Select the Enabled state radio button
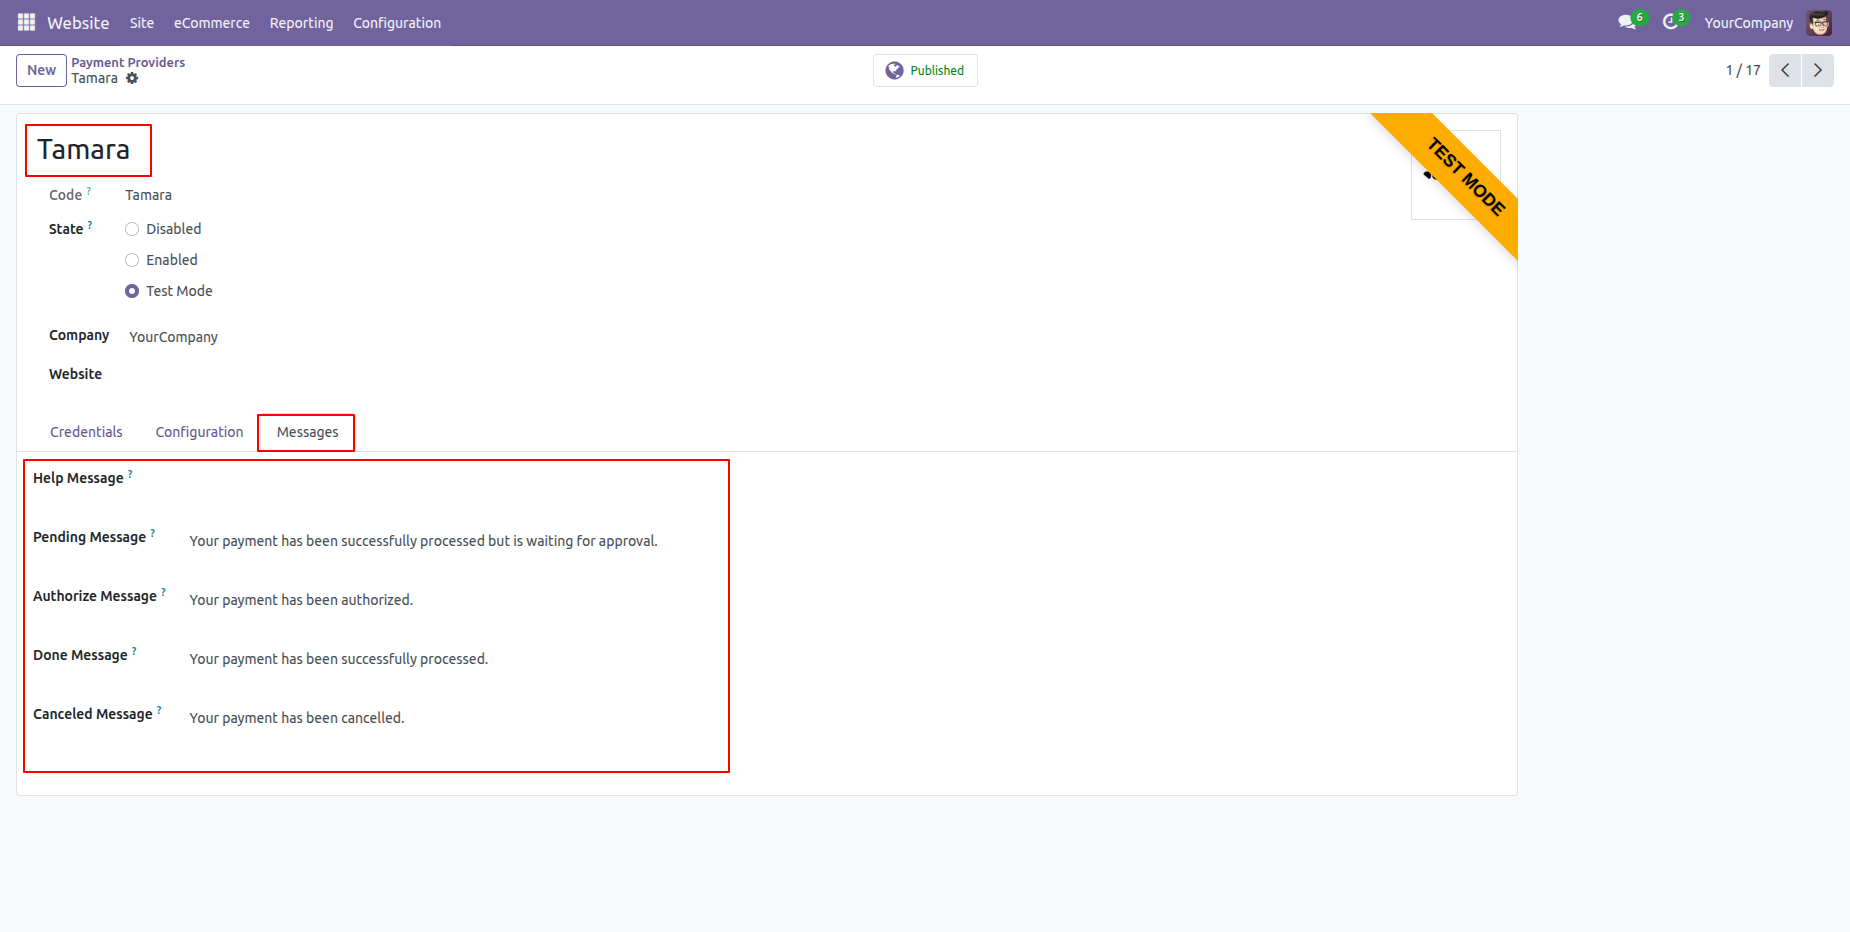This screenshot has height=932, width=1850. (132, 260)
